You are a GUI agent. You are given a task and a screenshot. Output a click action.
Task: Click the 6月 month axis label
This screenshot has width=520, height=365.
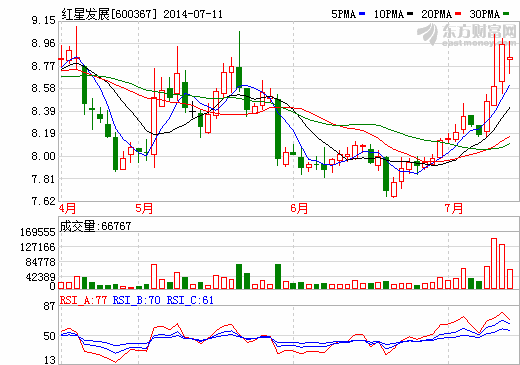(x=299, y=209)
